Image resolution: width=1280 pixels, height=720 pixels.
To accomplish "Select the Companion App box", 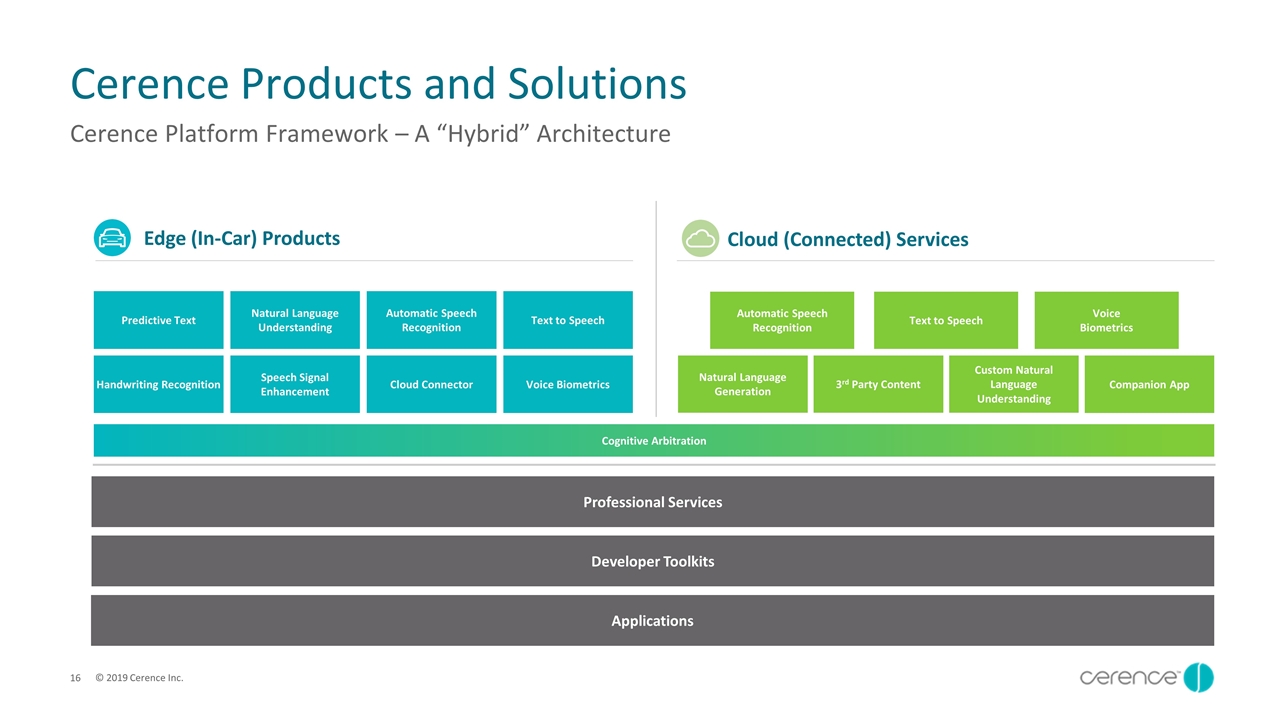I will [1149, 384].
